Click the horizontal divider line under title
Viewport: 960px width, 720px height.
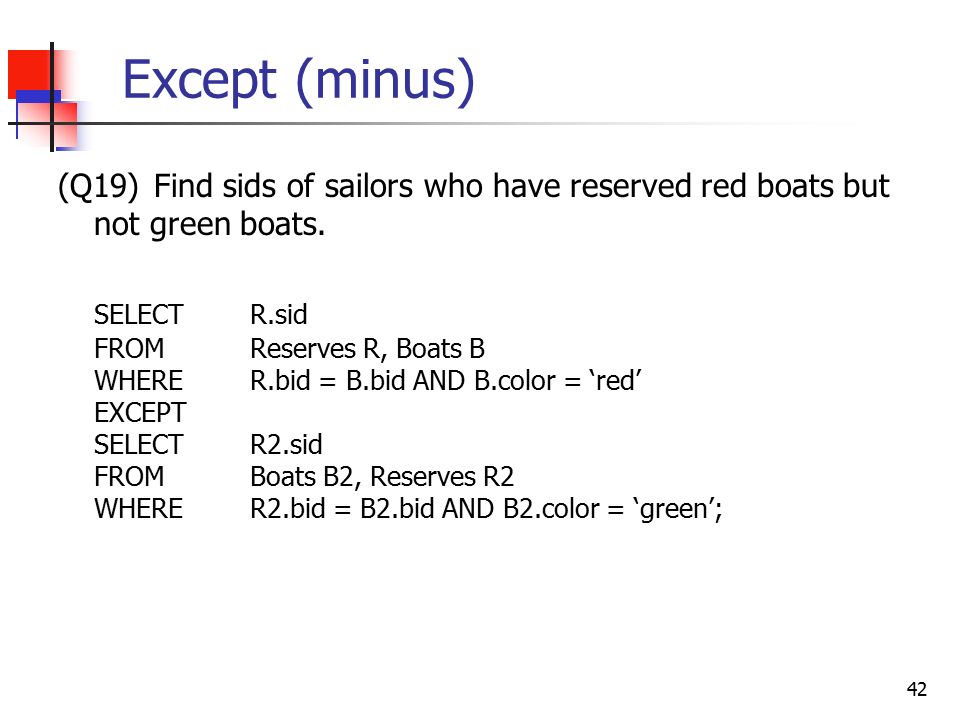tap(429, 124)
